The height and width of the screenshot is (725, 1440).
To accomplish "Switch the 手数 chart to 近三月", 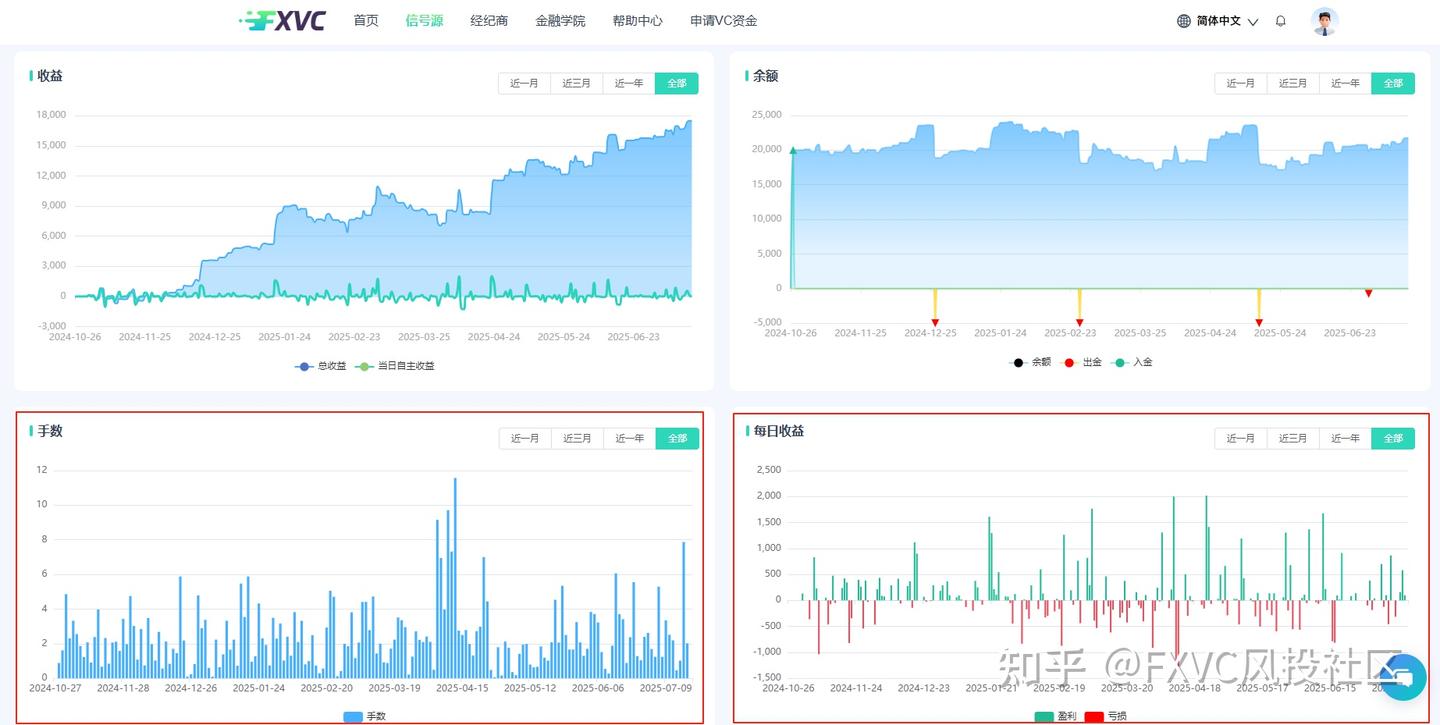I will (577, 438).
